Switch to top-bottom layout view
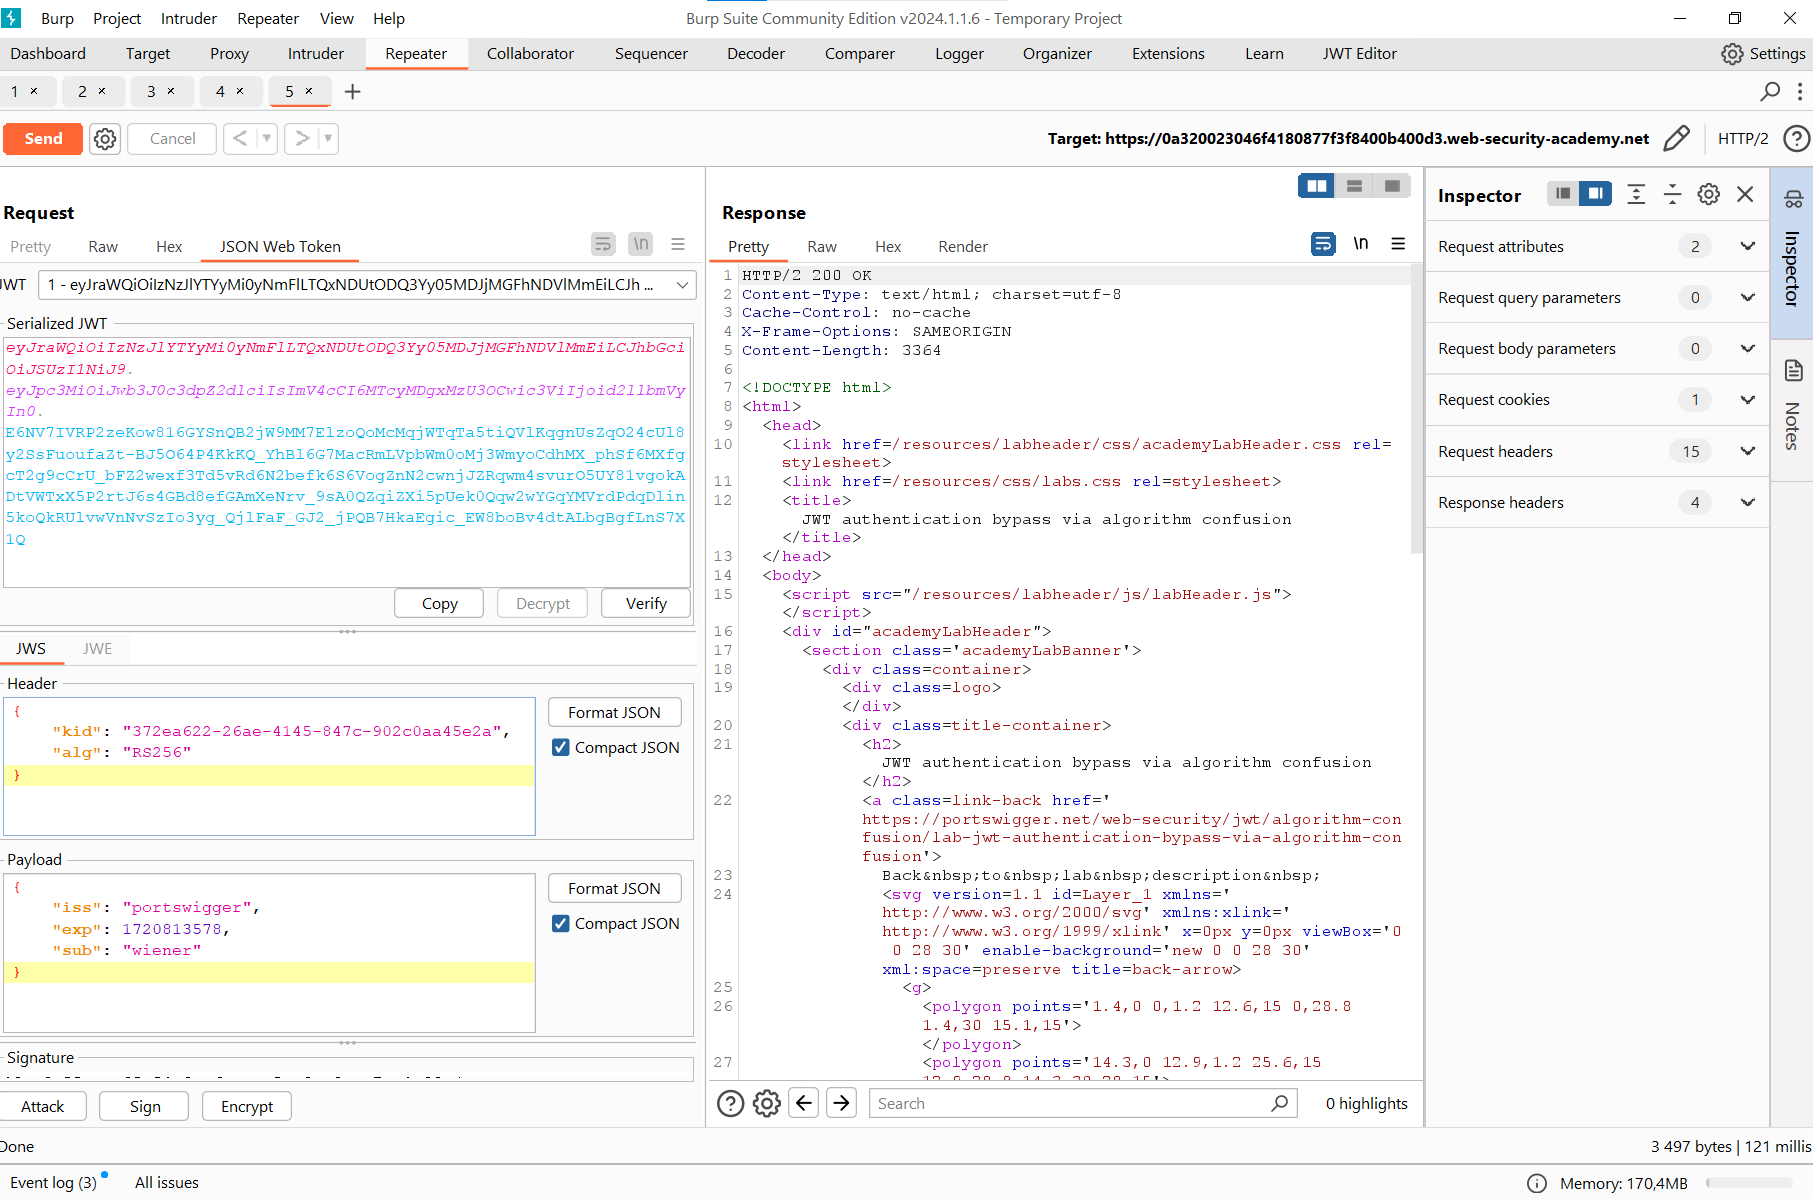Screen dimensions: 1813x1199 (x=1354, y=186)
